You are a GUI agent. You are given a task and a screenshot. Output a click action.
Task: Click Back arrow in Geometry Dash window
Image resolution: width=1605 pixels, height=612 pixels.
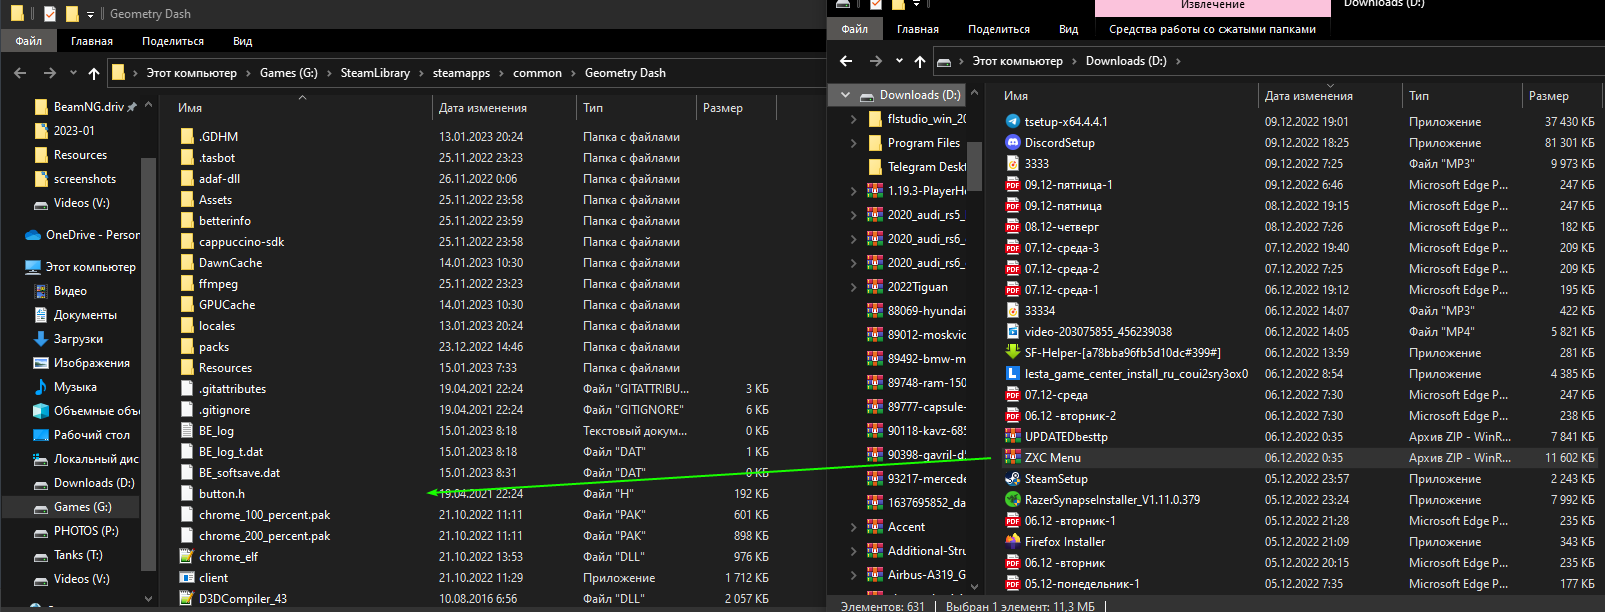20,73
